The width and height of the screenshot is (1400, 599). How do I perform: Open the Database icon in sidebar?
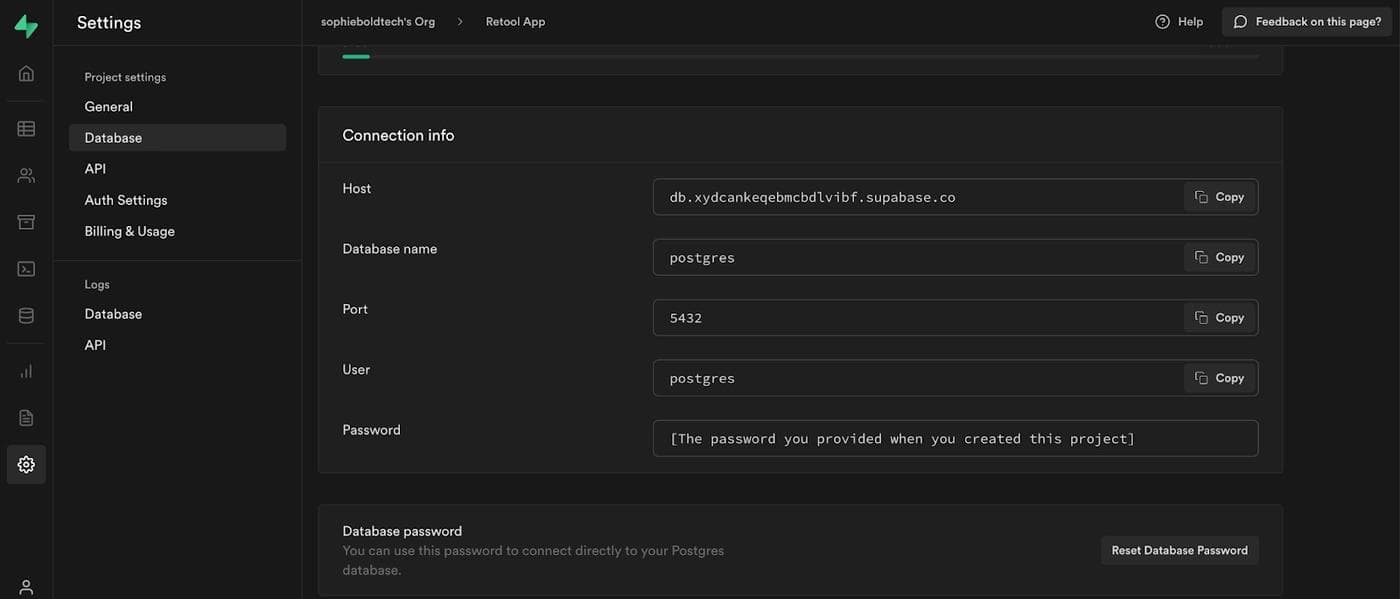(26, 316)
